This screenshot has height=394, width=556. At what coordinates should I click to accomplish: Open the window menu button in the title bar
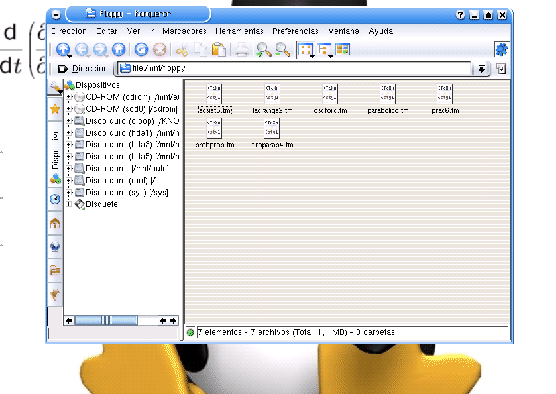point(56,15)
